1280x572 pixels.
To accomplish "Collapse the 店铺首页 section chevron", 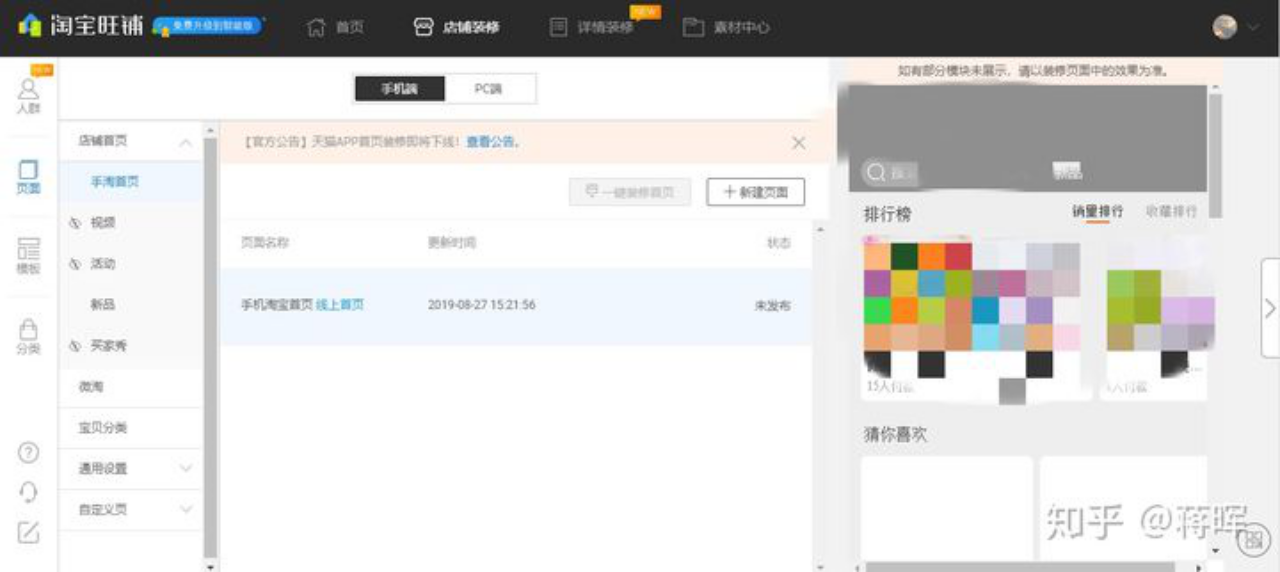I will tap(186, 143).
